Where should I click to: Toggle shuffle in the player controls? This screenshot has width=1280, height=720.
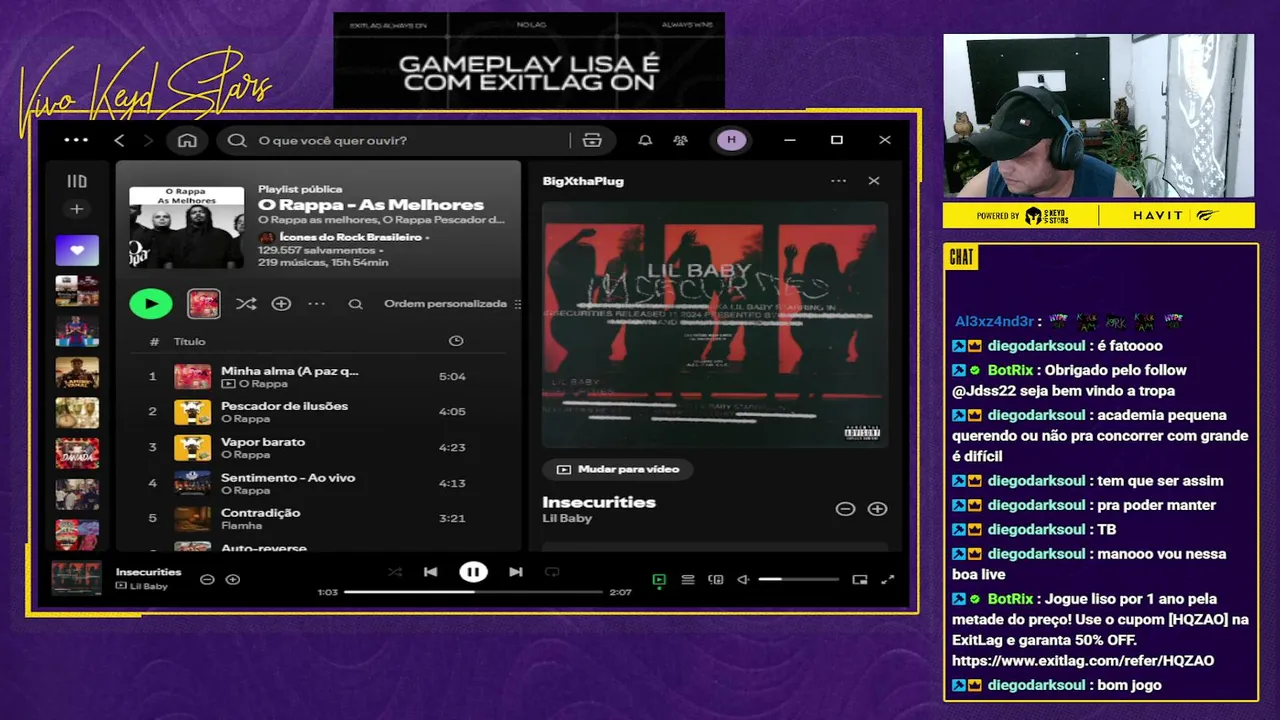(395, 572)
